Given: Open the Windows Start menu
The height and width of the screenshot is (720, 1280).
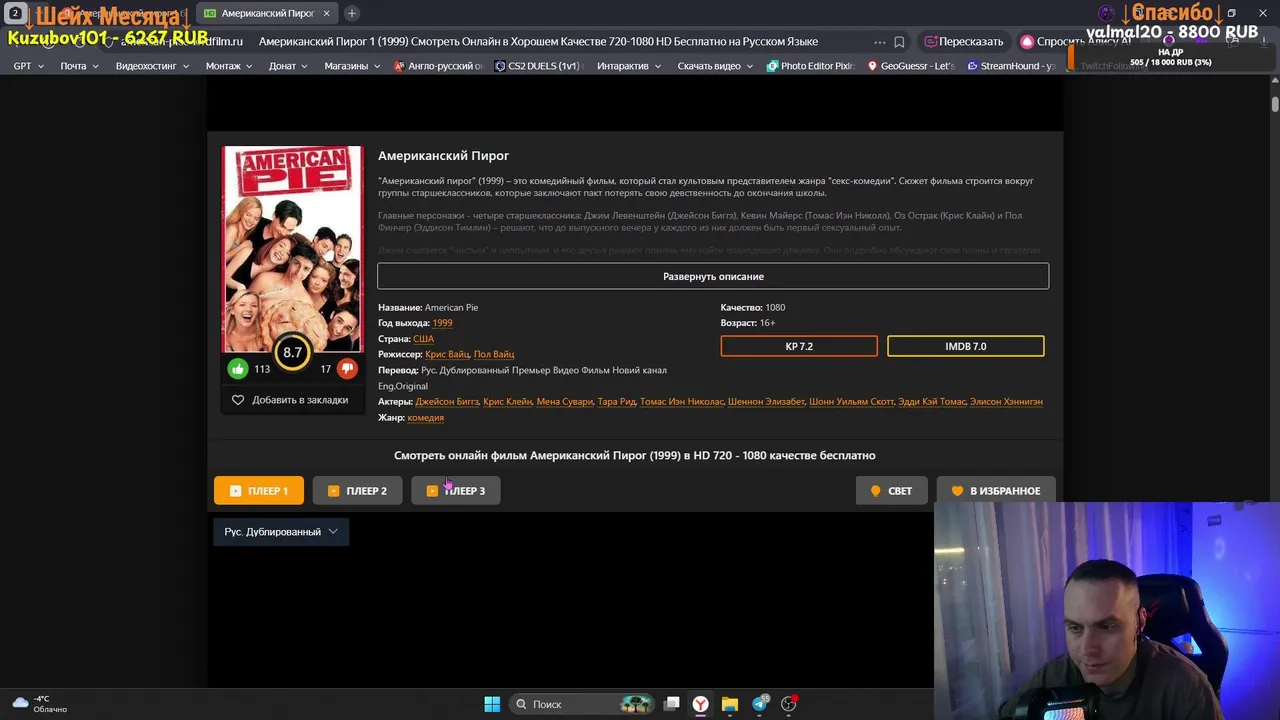Looking at the screenshot, I should pyautogui.click(x=492, y=704).
